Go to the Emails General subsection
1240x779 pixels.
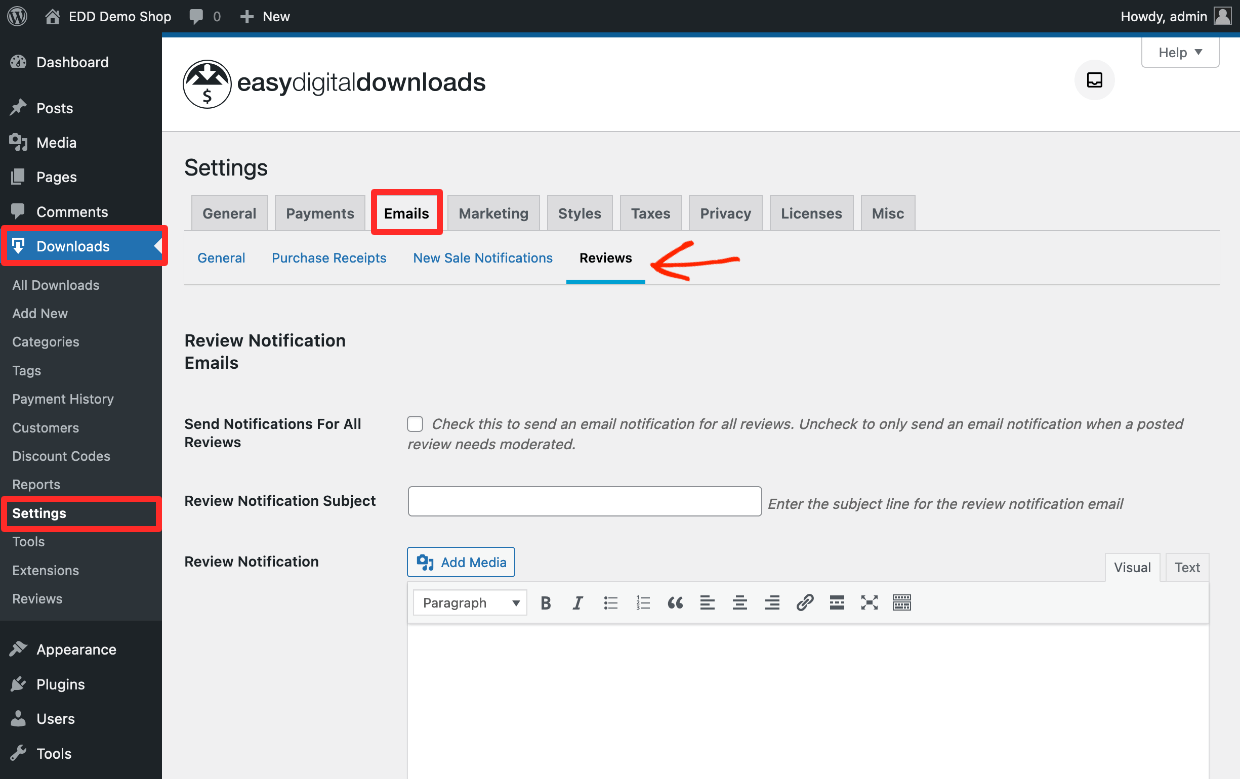221,258
